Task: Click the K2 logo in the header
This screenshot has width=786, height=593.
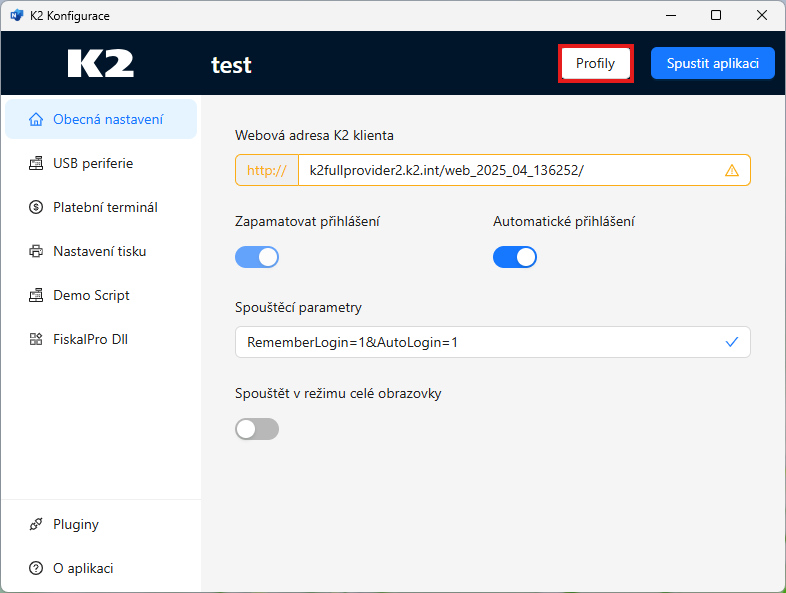Action: click(x=101, y=64)
